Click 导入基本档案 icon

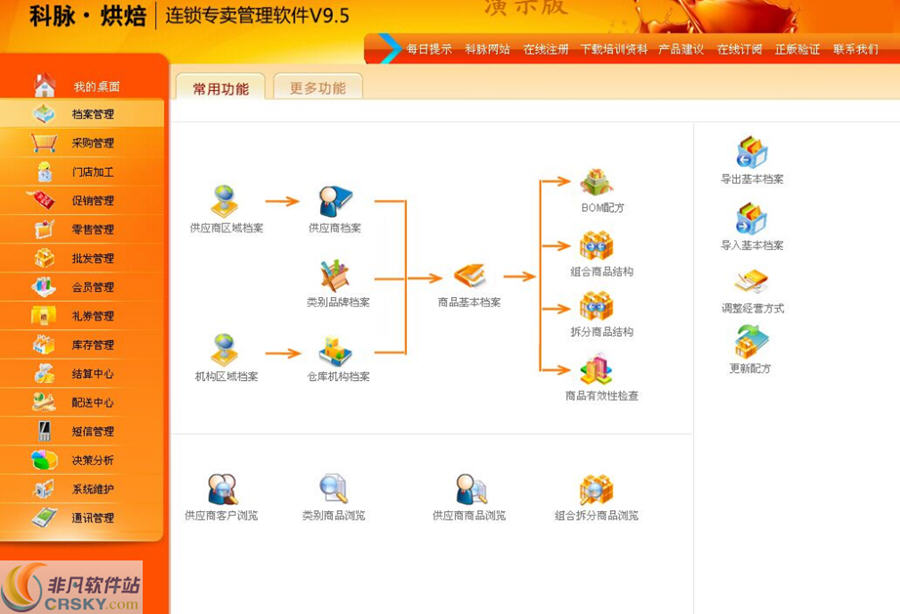pyautogui.click(x=752, y=219)
